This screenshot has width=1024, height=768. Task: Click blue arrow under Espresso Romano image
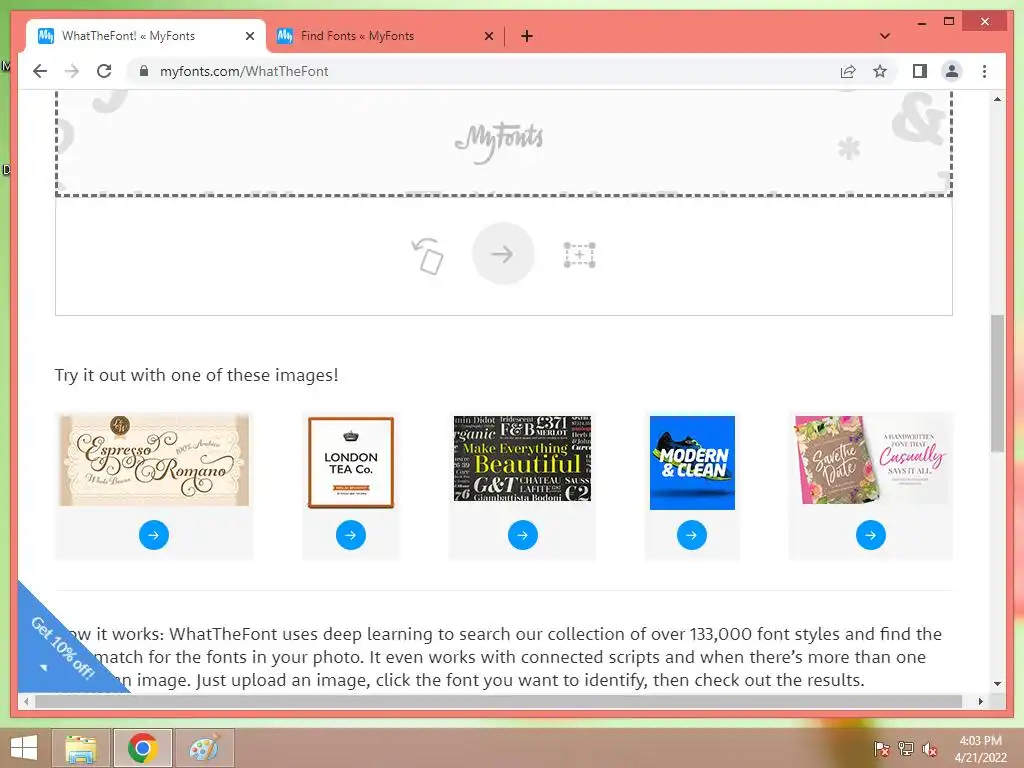pos(153,535)
